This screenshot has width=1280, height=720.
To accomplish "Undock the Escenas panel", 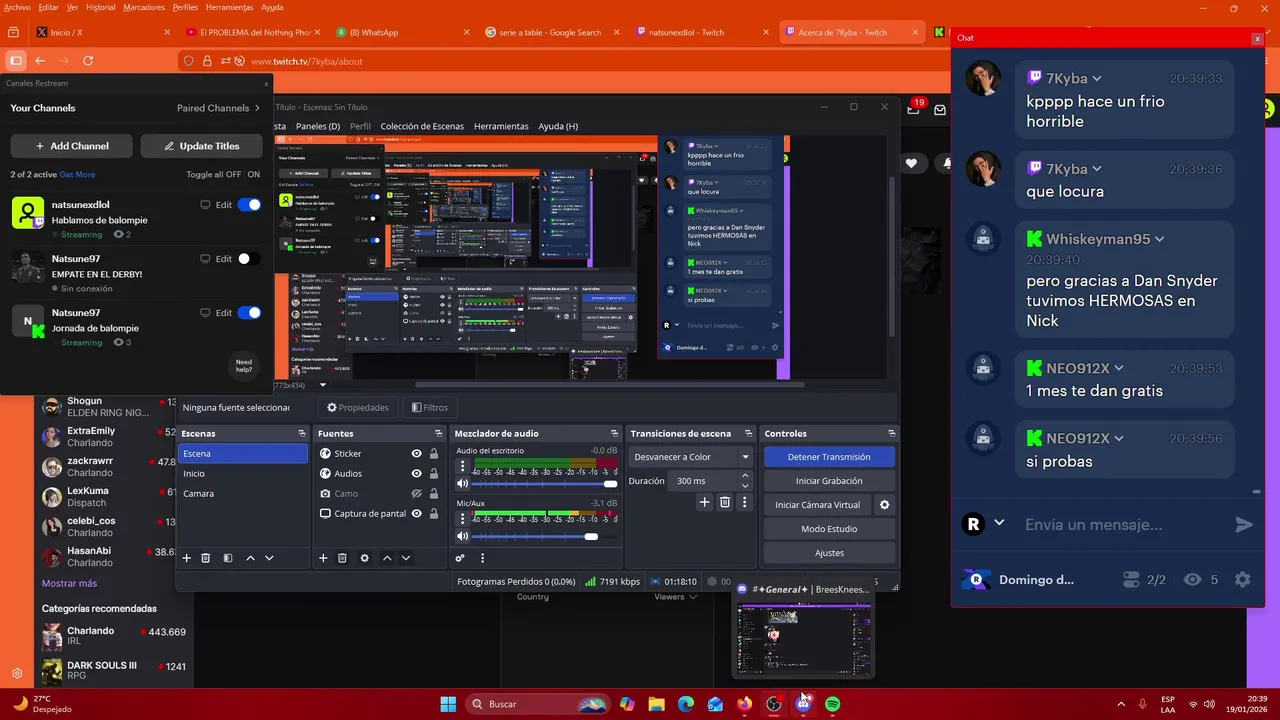I will pos(302,433).
